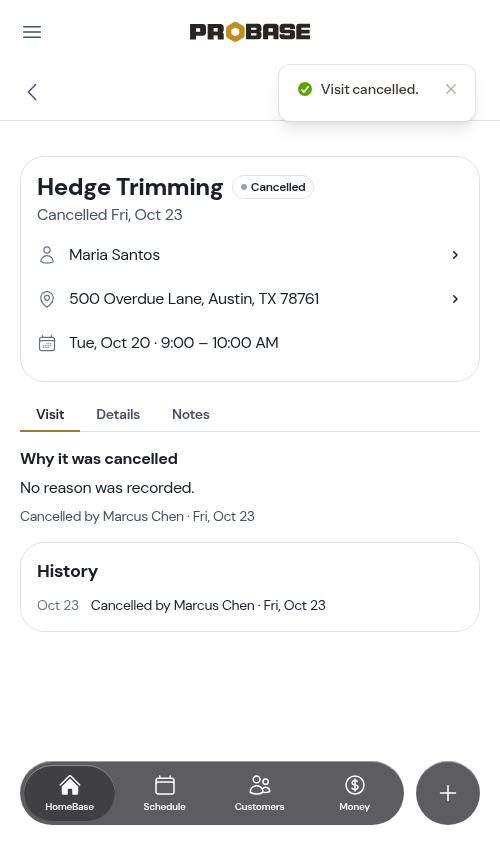This screenshot has width=500, height=845.
Task: Open HomeBase from the bottom navigation
Action: click(70, 793)
